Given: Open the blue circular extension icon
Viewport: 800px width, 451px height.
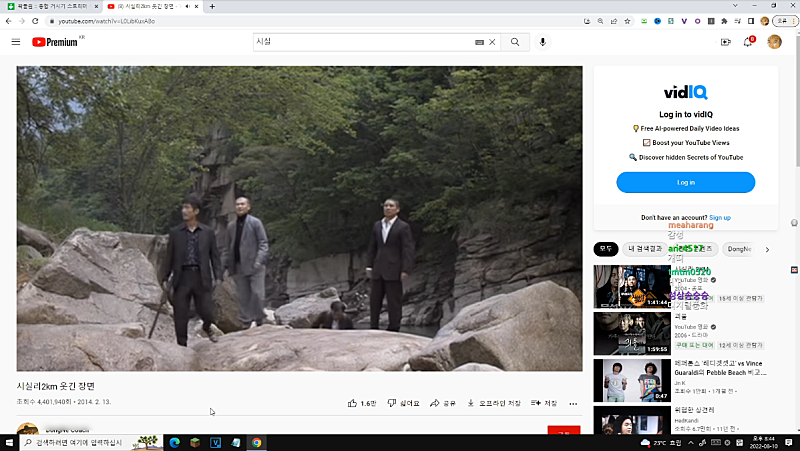Looking at the screenshot, I should (x=657, y=21).
